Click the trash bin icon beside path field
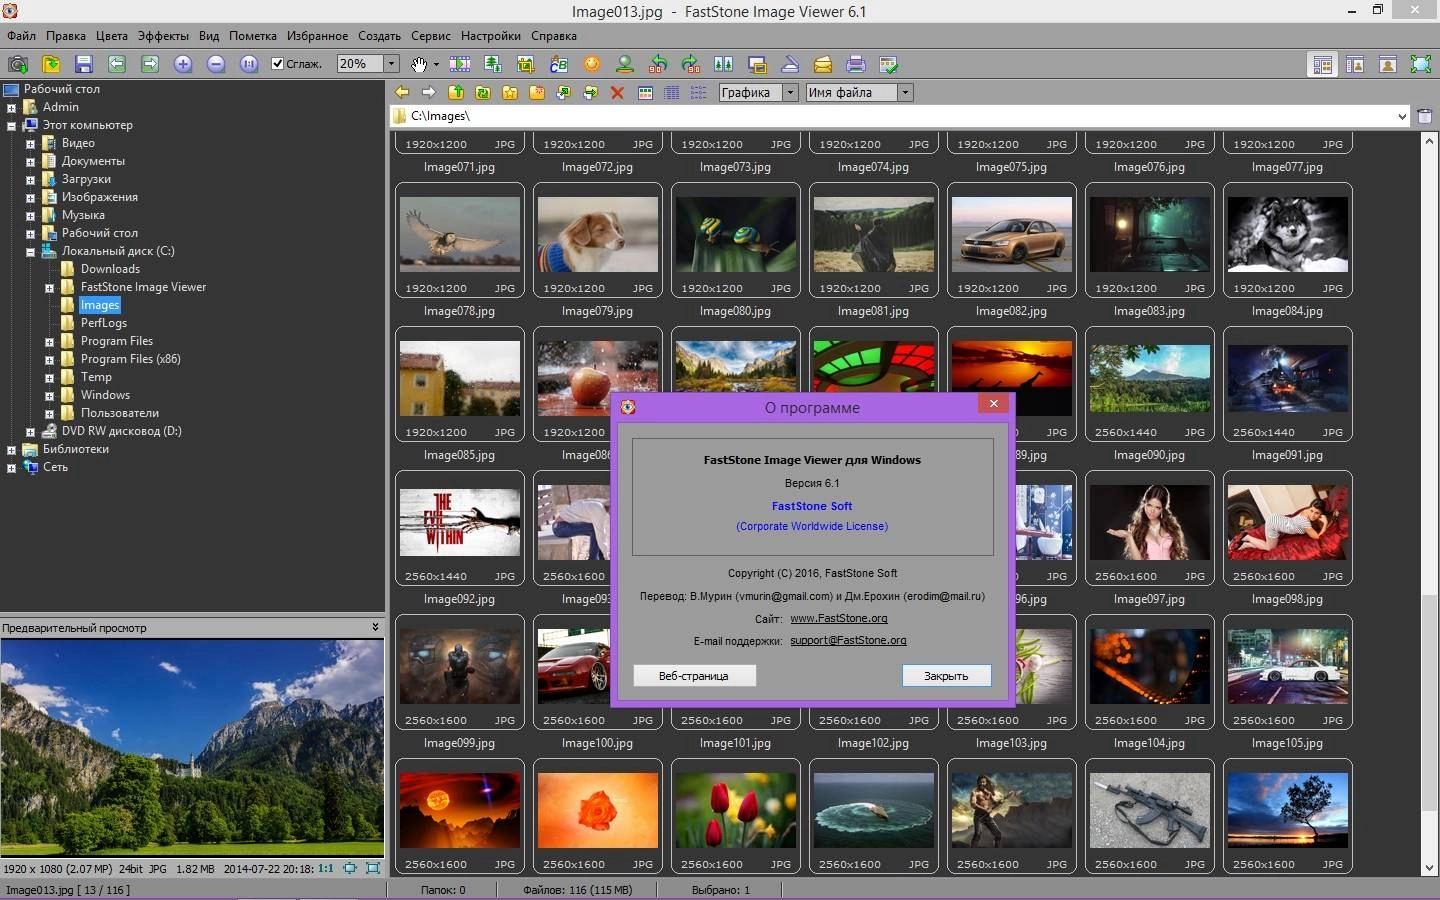This screenshot has width=1440, height=900. click(1425, 116)
